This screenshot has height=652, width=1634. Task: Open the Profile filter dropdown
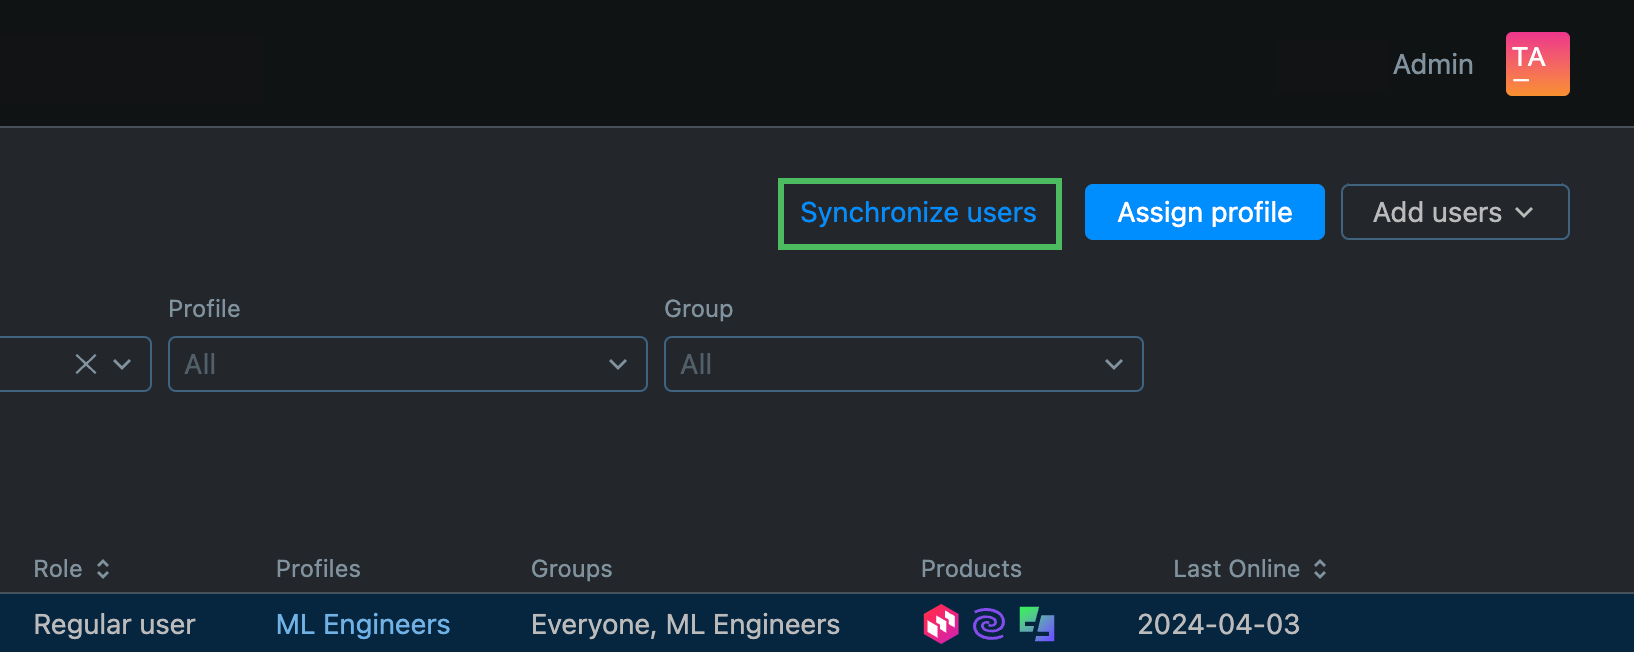point(407,364)
